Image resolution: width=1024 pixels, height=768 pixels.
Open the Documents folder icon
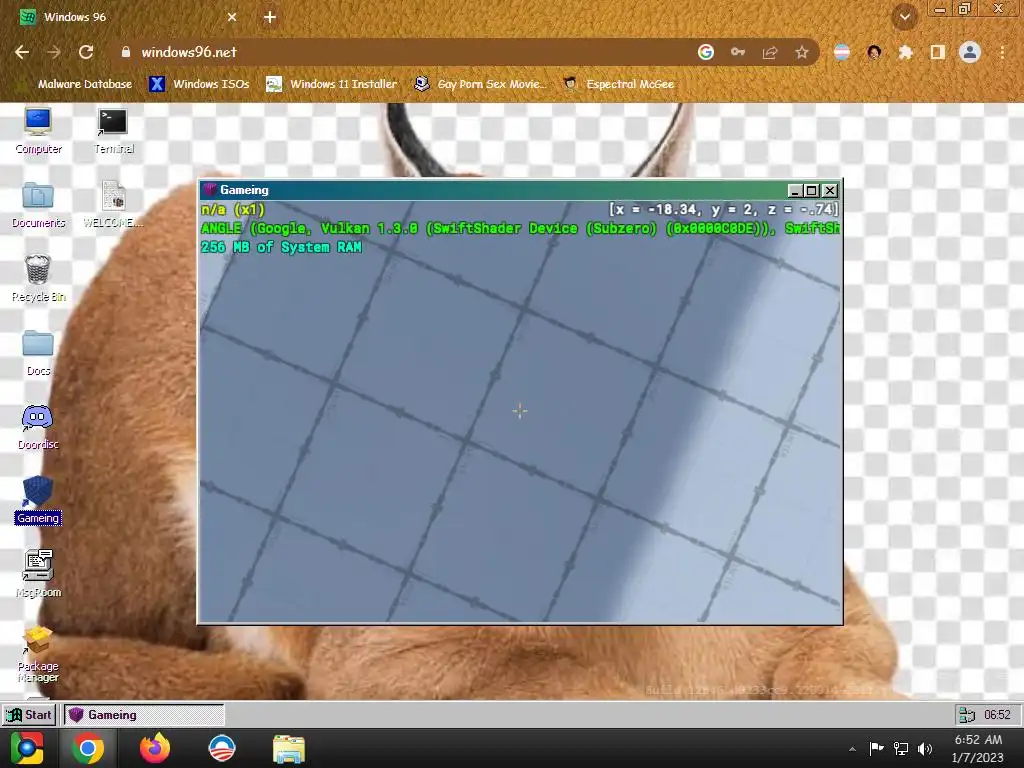tap(38, 204)
